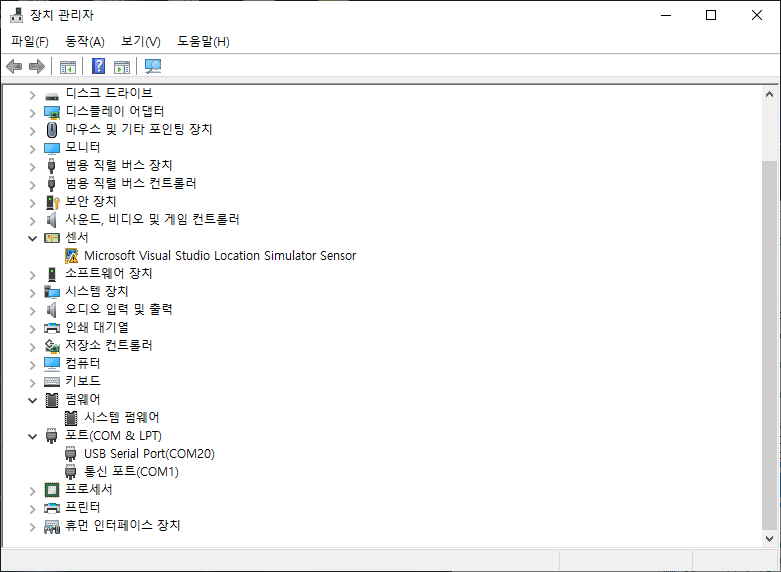Click the 휴먼 인터페이스 장치 icon
This screenshot has width=781, height=572.
click(x=52, y=526)
